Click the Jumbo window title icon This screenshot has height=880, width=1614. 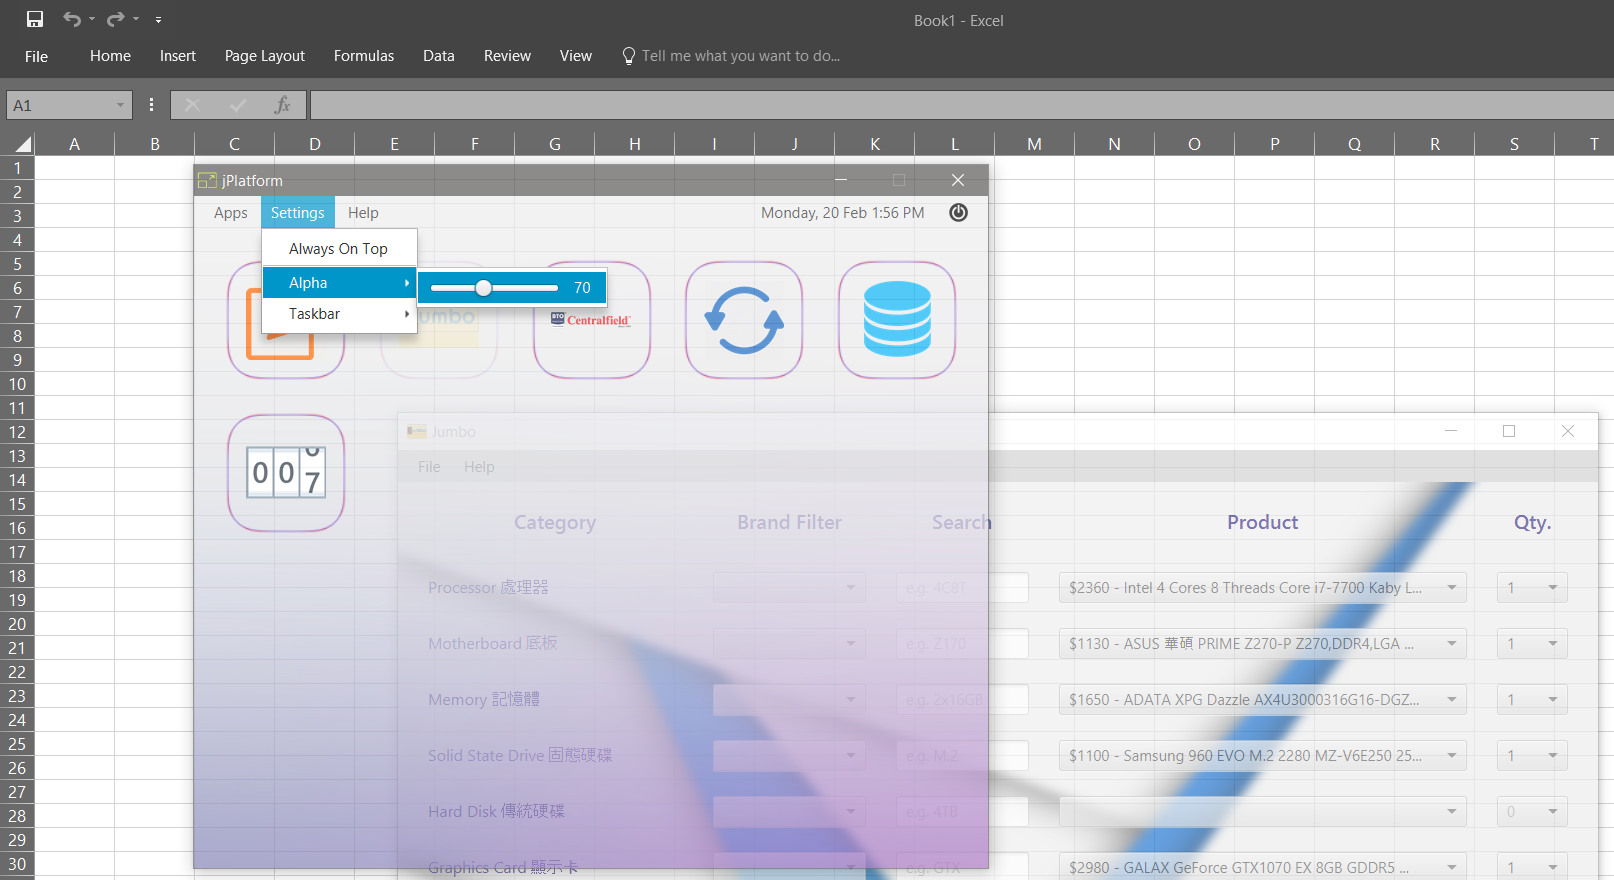[x=417, y=432]
